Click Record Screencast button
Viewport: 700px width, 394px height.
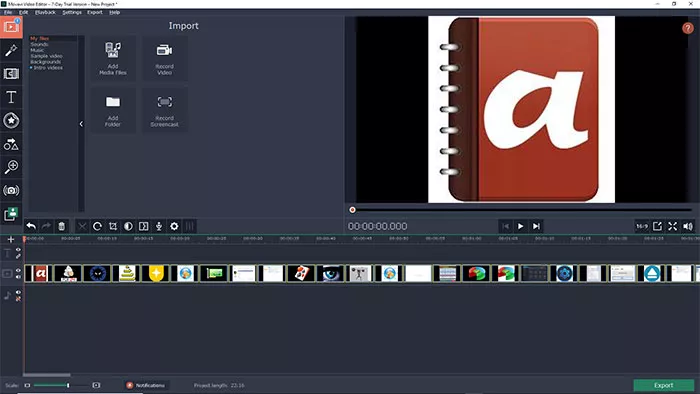pos(165,110)
